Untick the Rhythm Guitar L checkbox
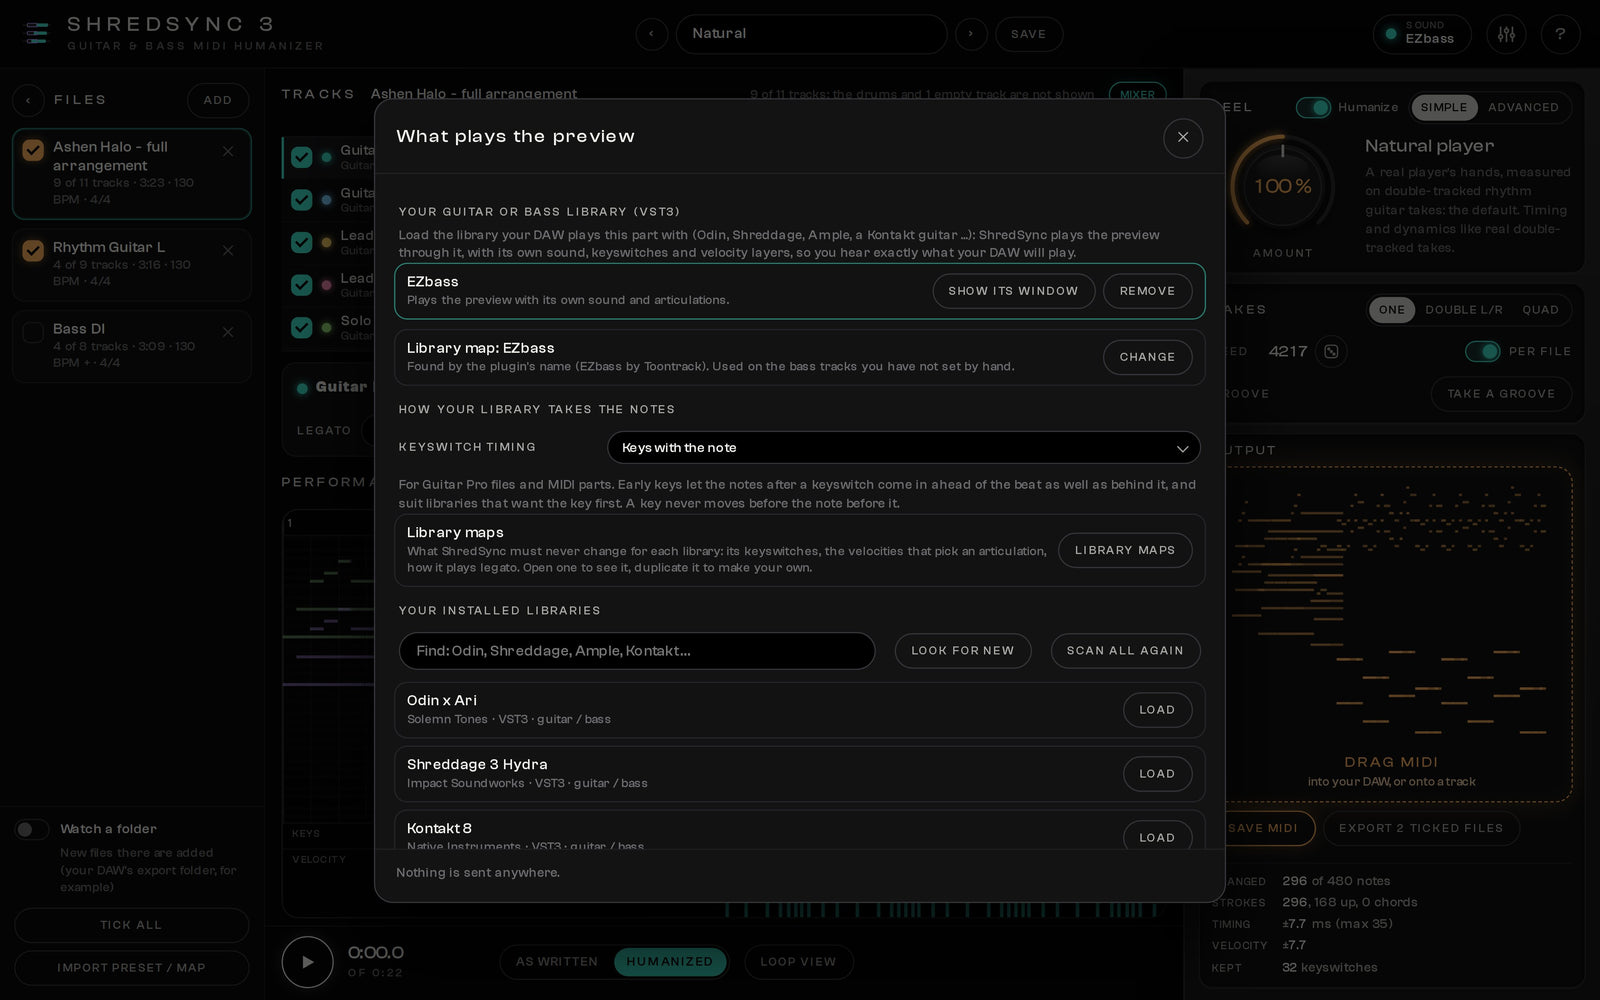This screenshot has height=1000, width=1600. [33, 250]
